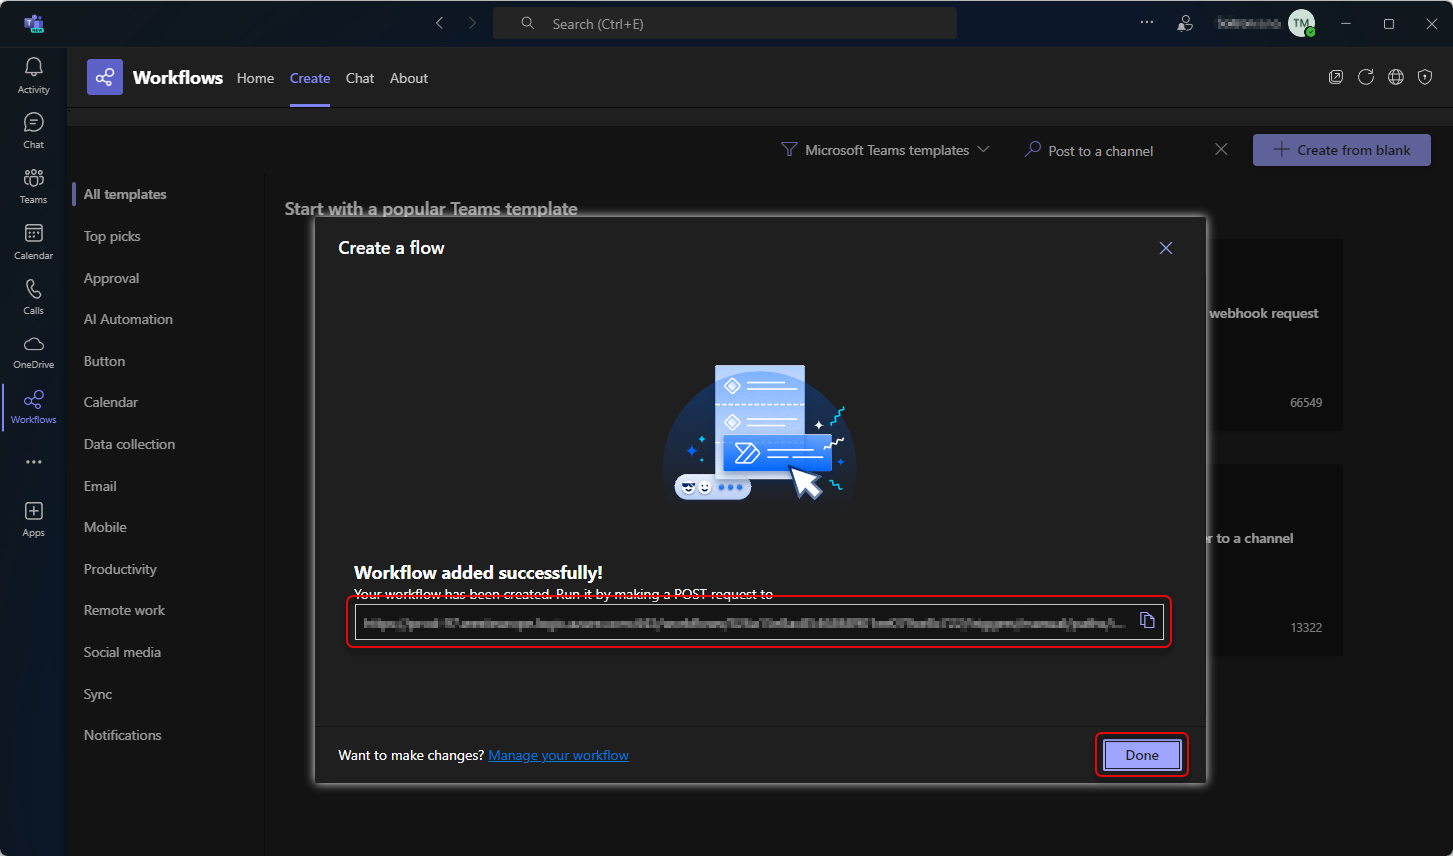
Task: Click the globe icon in the app header
Action: pos(1396,77)
